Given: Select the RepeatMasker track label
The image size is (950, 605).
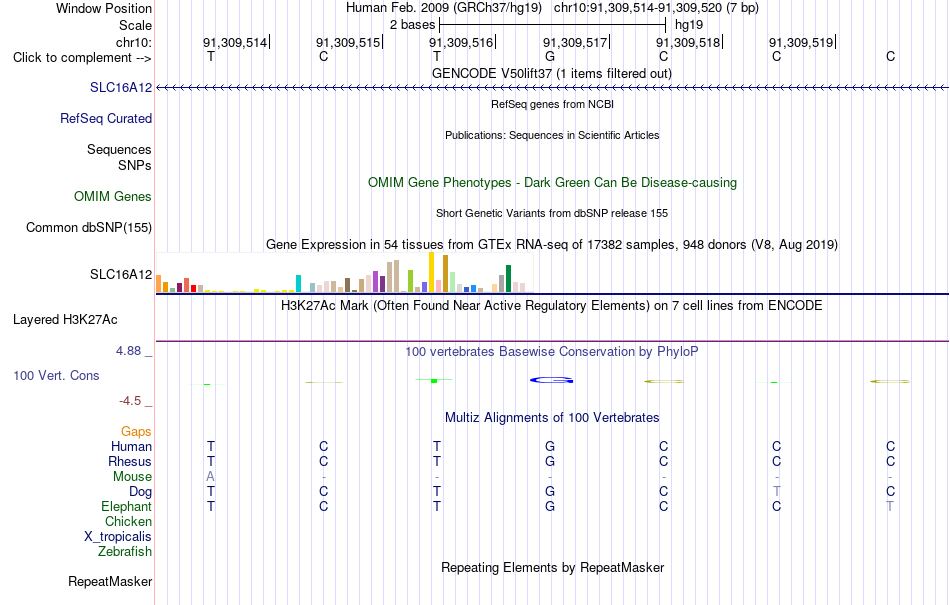Looking at the screenshot, I should coord(110,581).
